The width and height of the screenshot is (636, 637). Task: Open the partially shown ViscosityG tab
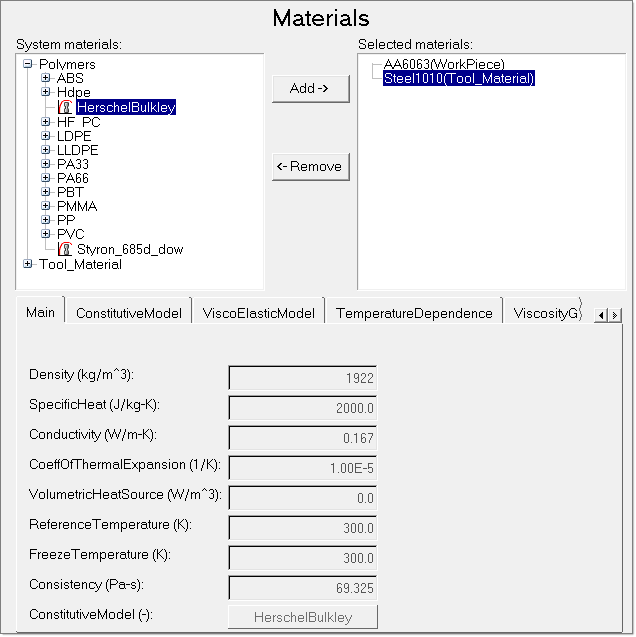tap(544, 313)
